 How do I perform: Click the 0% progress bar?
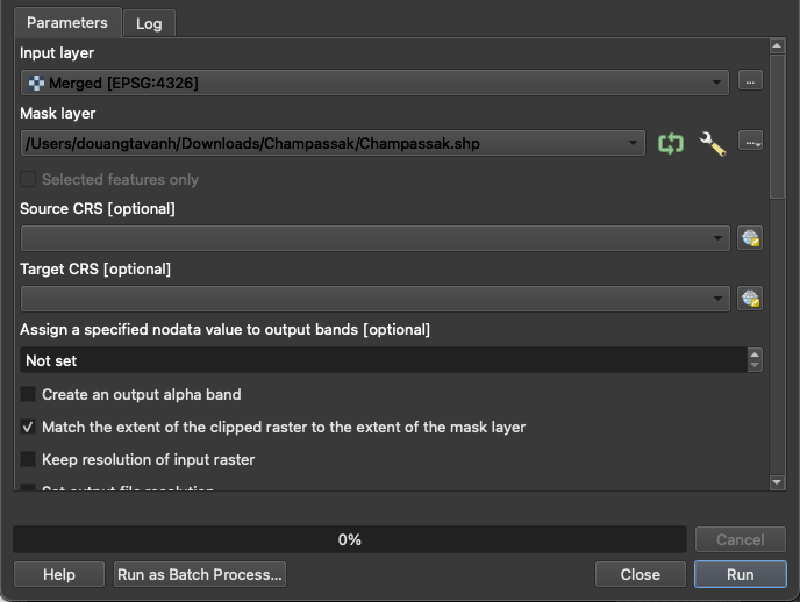tap(349, 540)
